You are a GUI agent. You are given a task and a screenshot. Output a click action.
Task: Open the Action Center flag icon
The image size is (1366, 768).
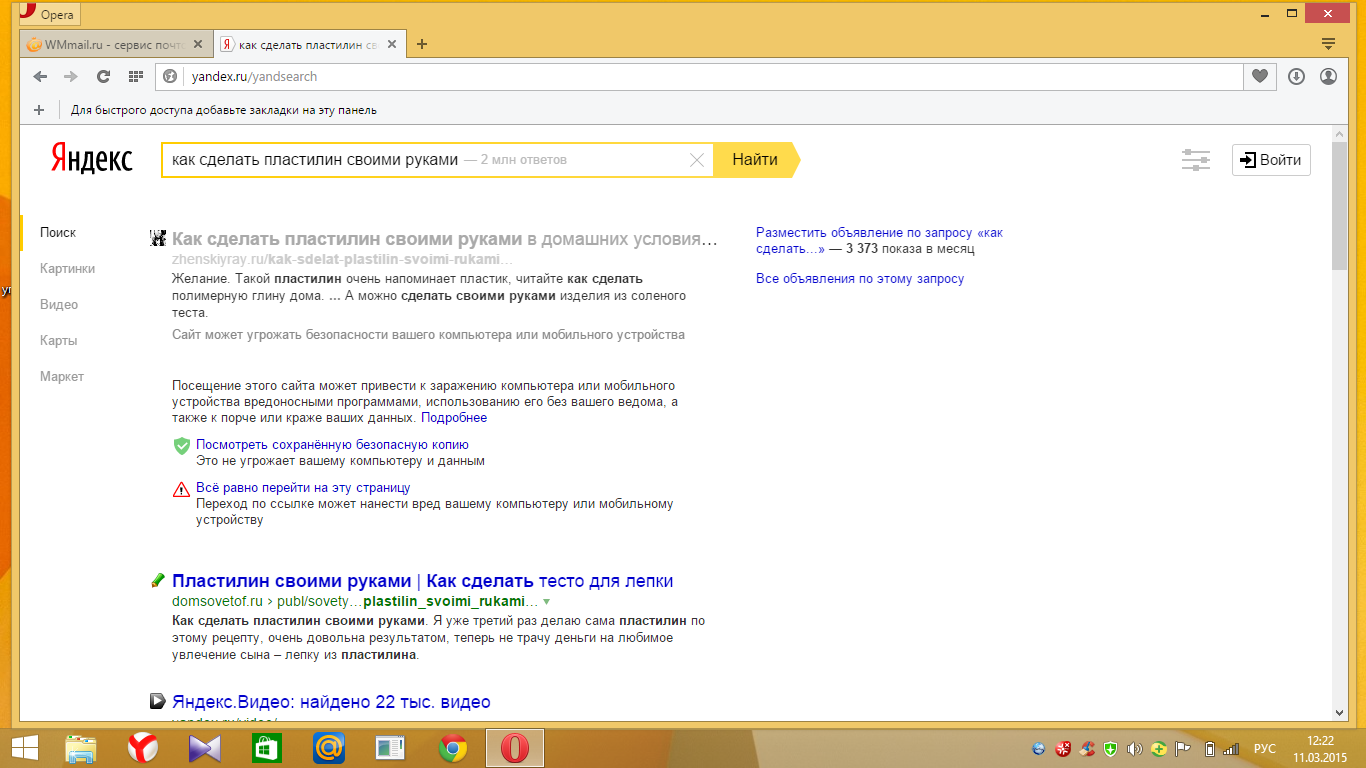pos(1182,748)
